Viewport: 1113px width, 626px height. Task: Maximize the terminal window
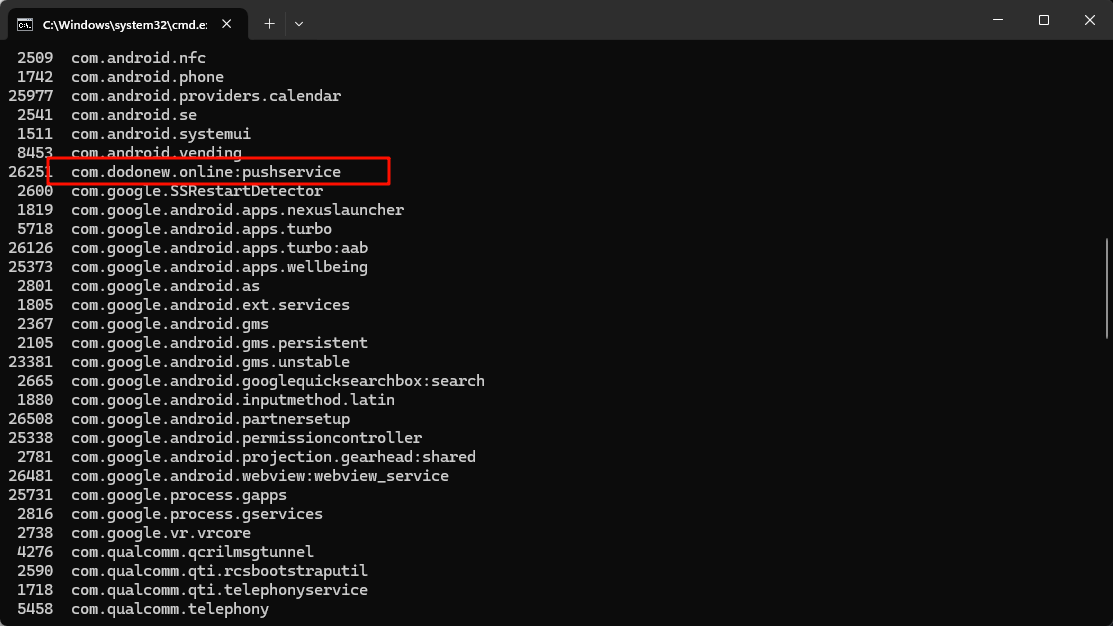coord(1043,20)
